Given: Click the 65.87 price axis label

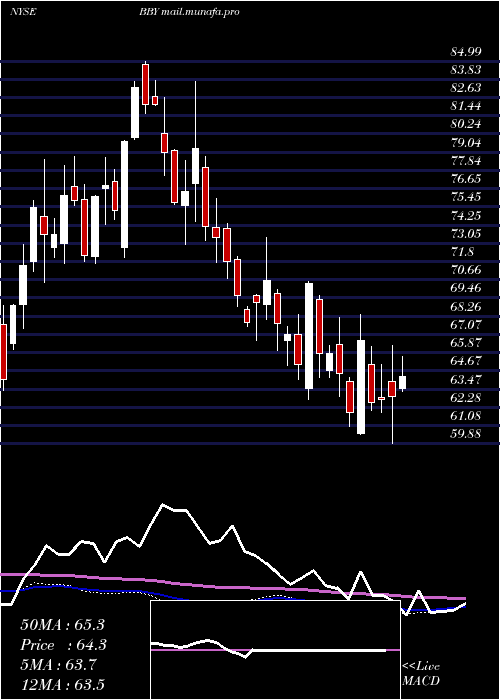Looking at the screenshot, I should point(466,343).
